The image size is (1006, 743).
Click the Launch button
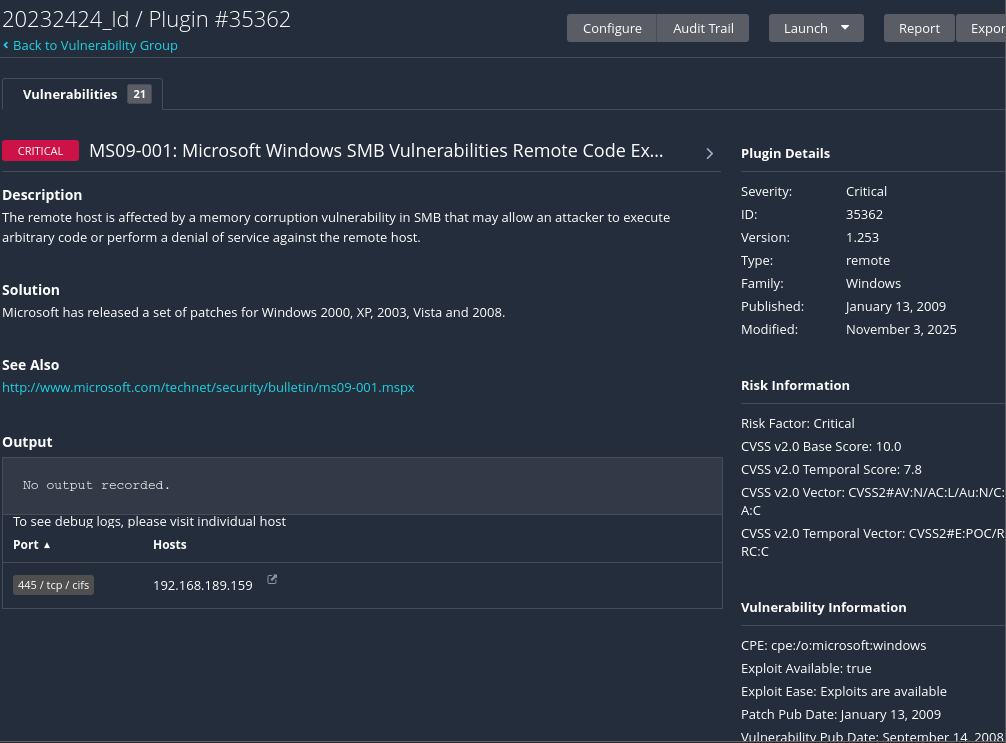point(805,28)
